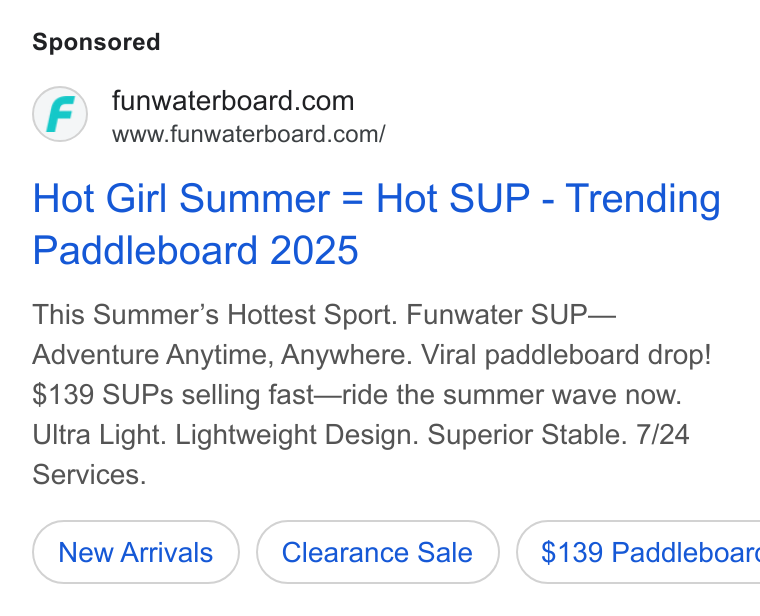Open the Hot Girl Summer ad headline
This screenshot has height=616, width=760.
[377, 224]
